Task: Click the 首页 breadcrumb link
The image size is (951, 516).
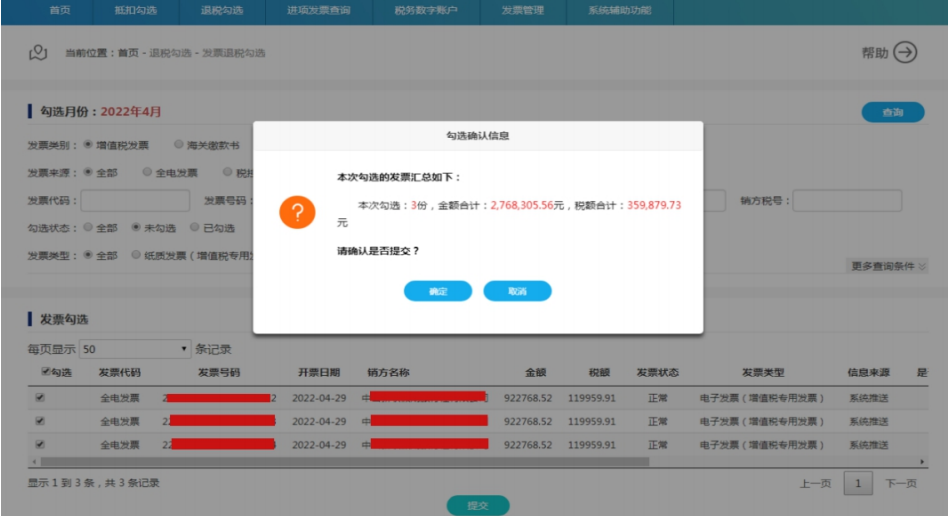Action: pyautogui.click(x=128, y=53)
